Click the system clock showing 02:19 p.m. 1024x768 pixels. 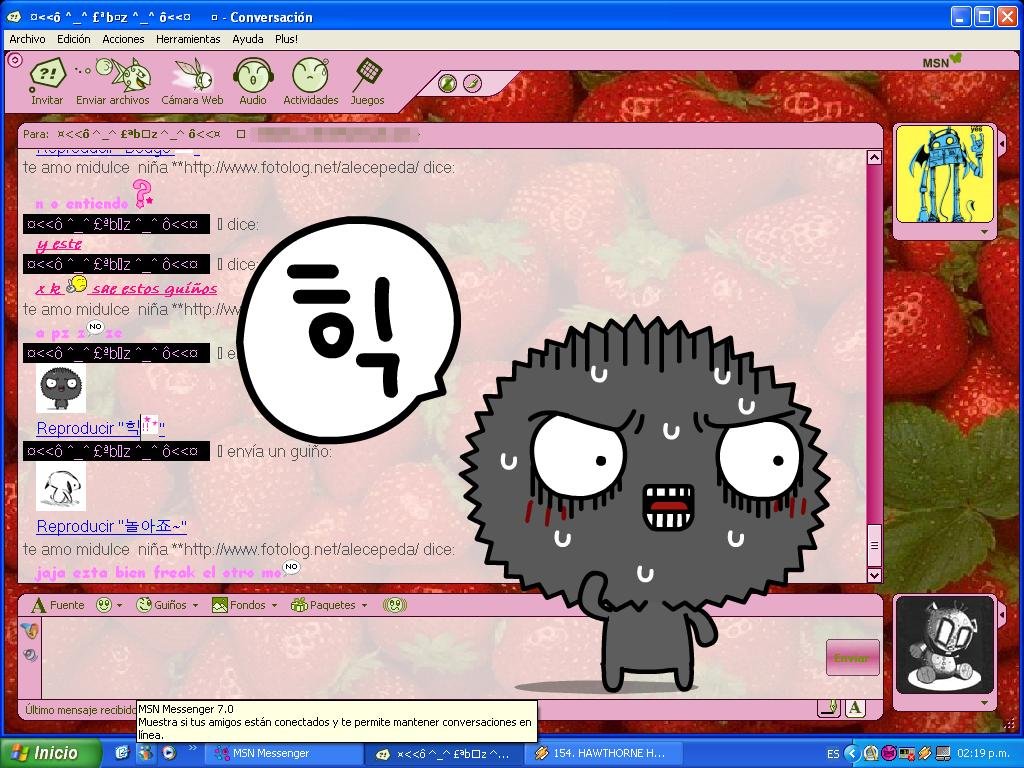pyautogui.click(x=985, y=754)
